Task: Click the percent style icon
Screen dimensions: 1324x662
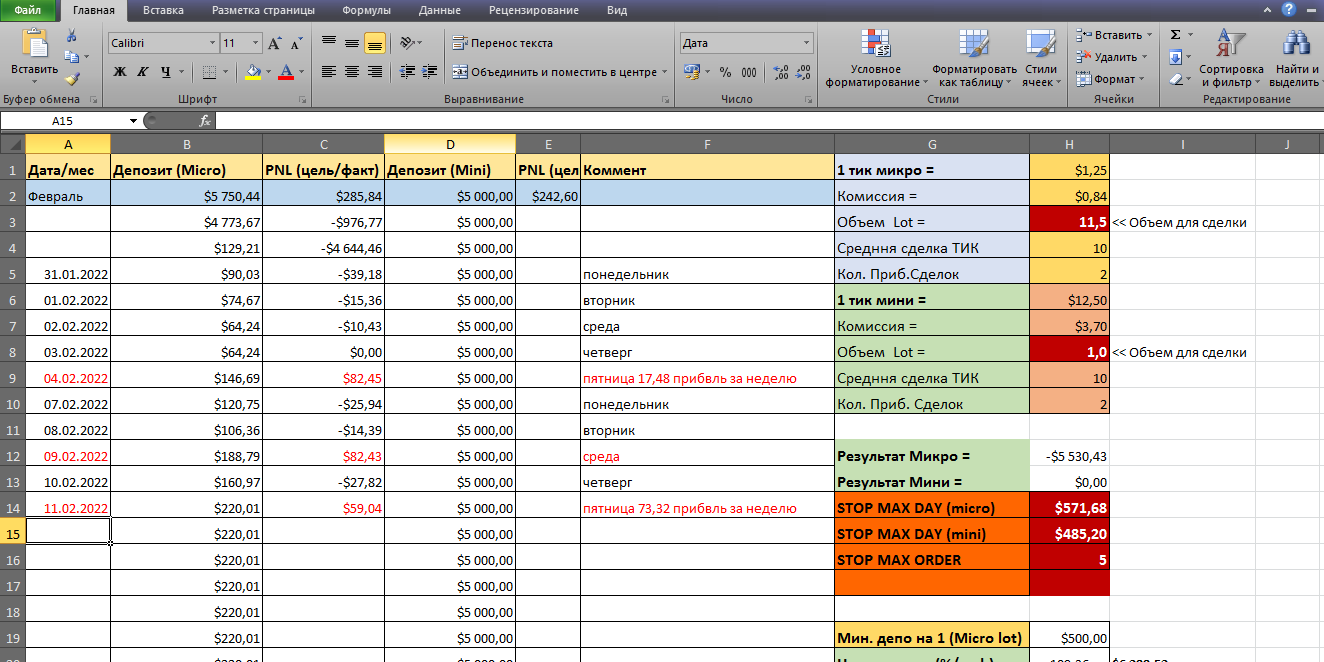Action: tap(725, 72)
